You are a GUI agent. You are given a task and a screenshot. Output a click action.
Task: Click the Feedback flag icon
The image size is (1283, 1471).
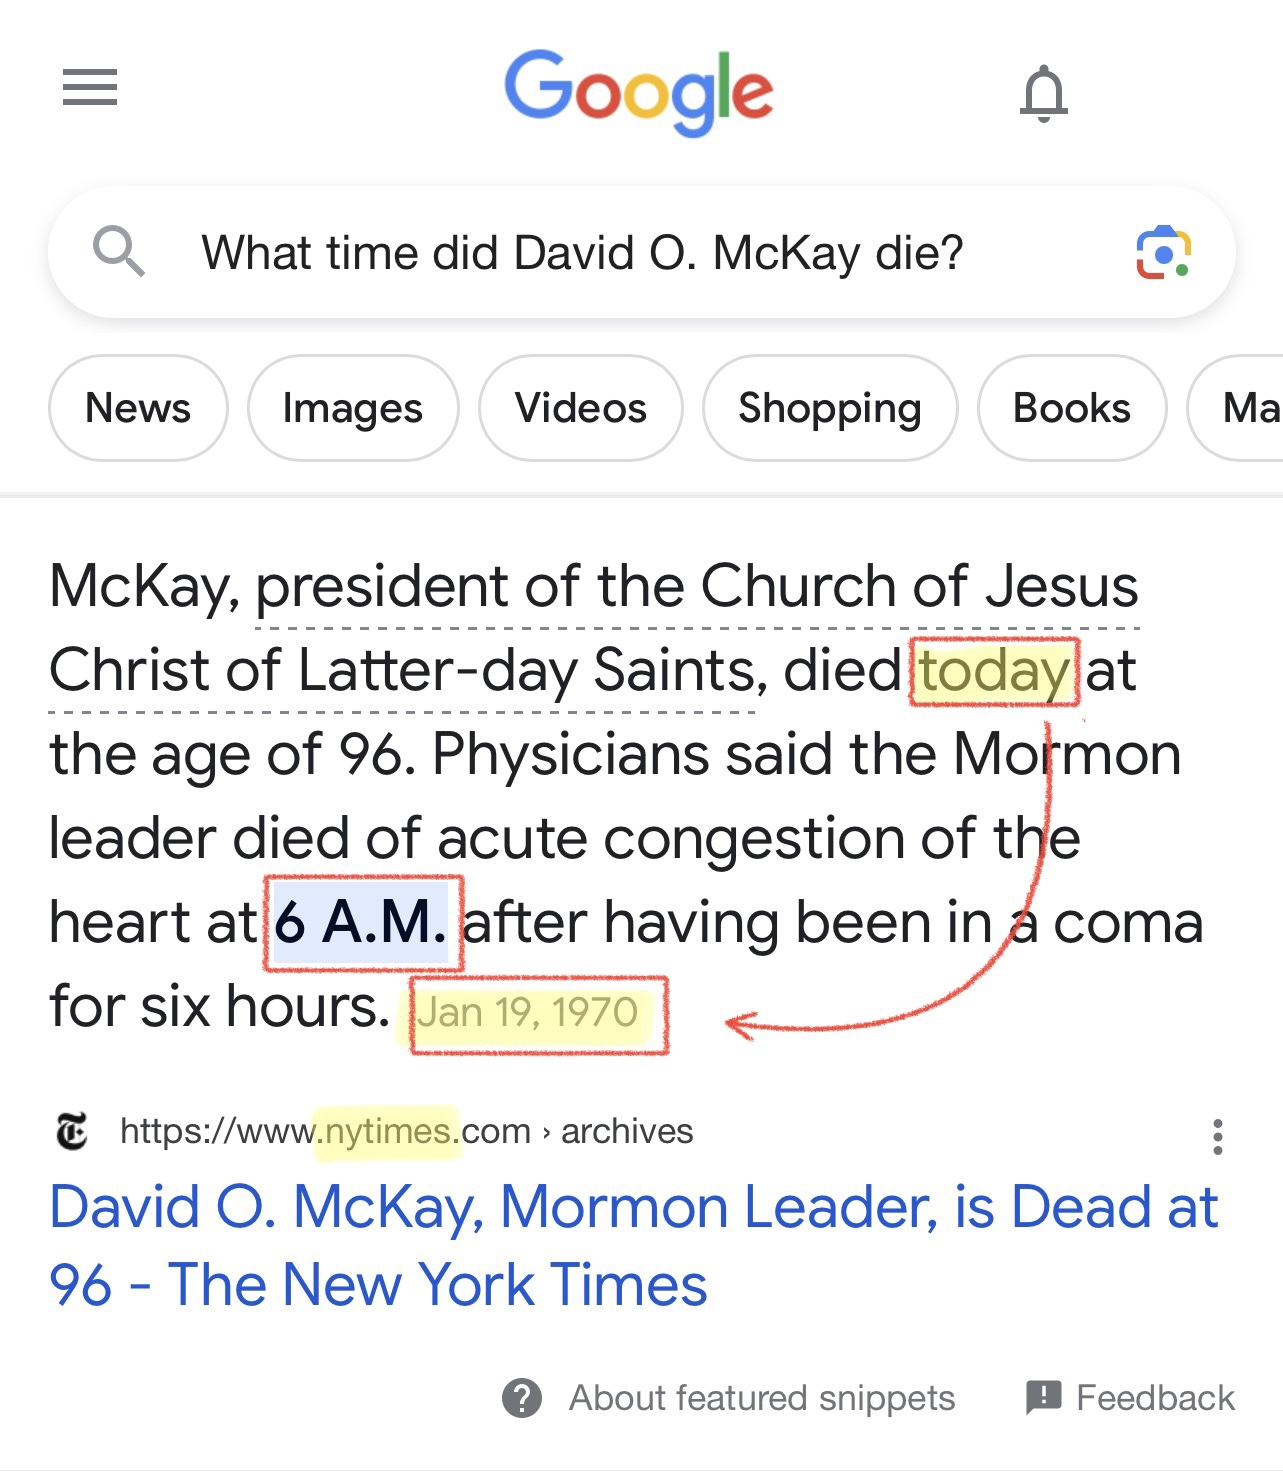coord(1043,1396)
